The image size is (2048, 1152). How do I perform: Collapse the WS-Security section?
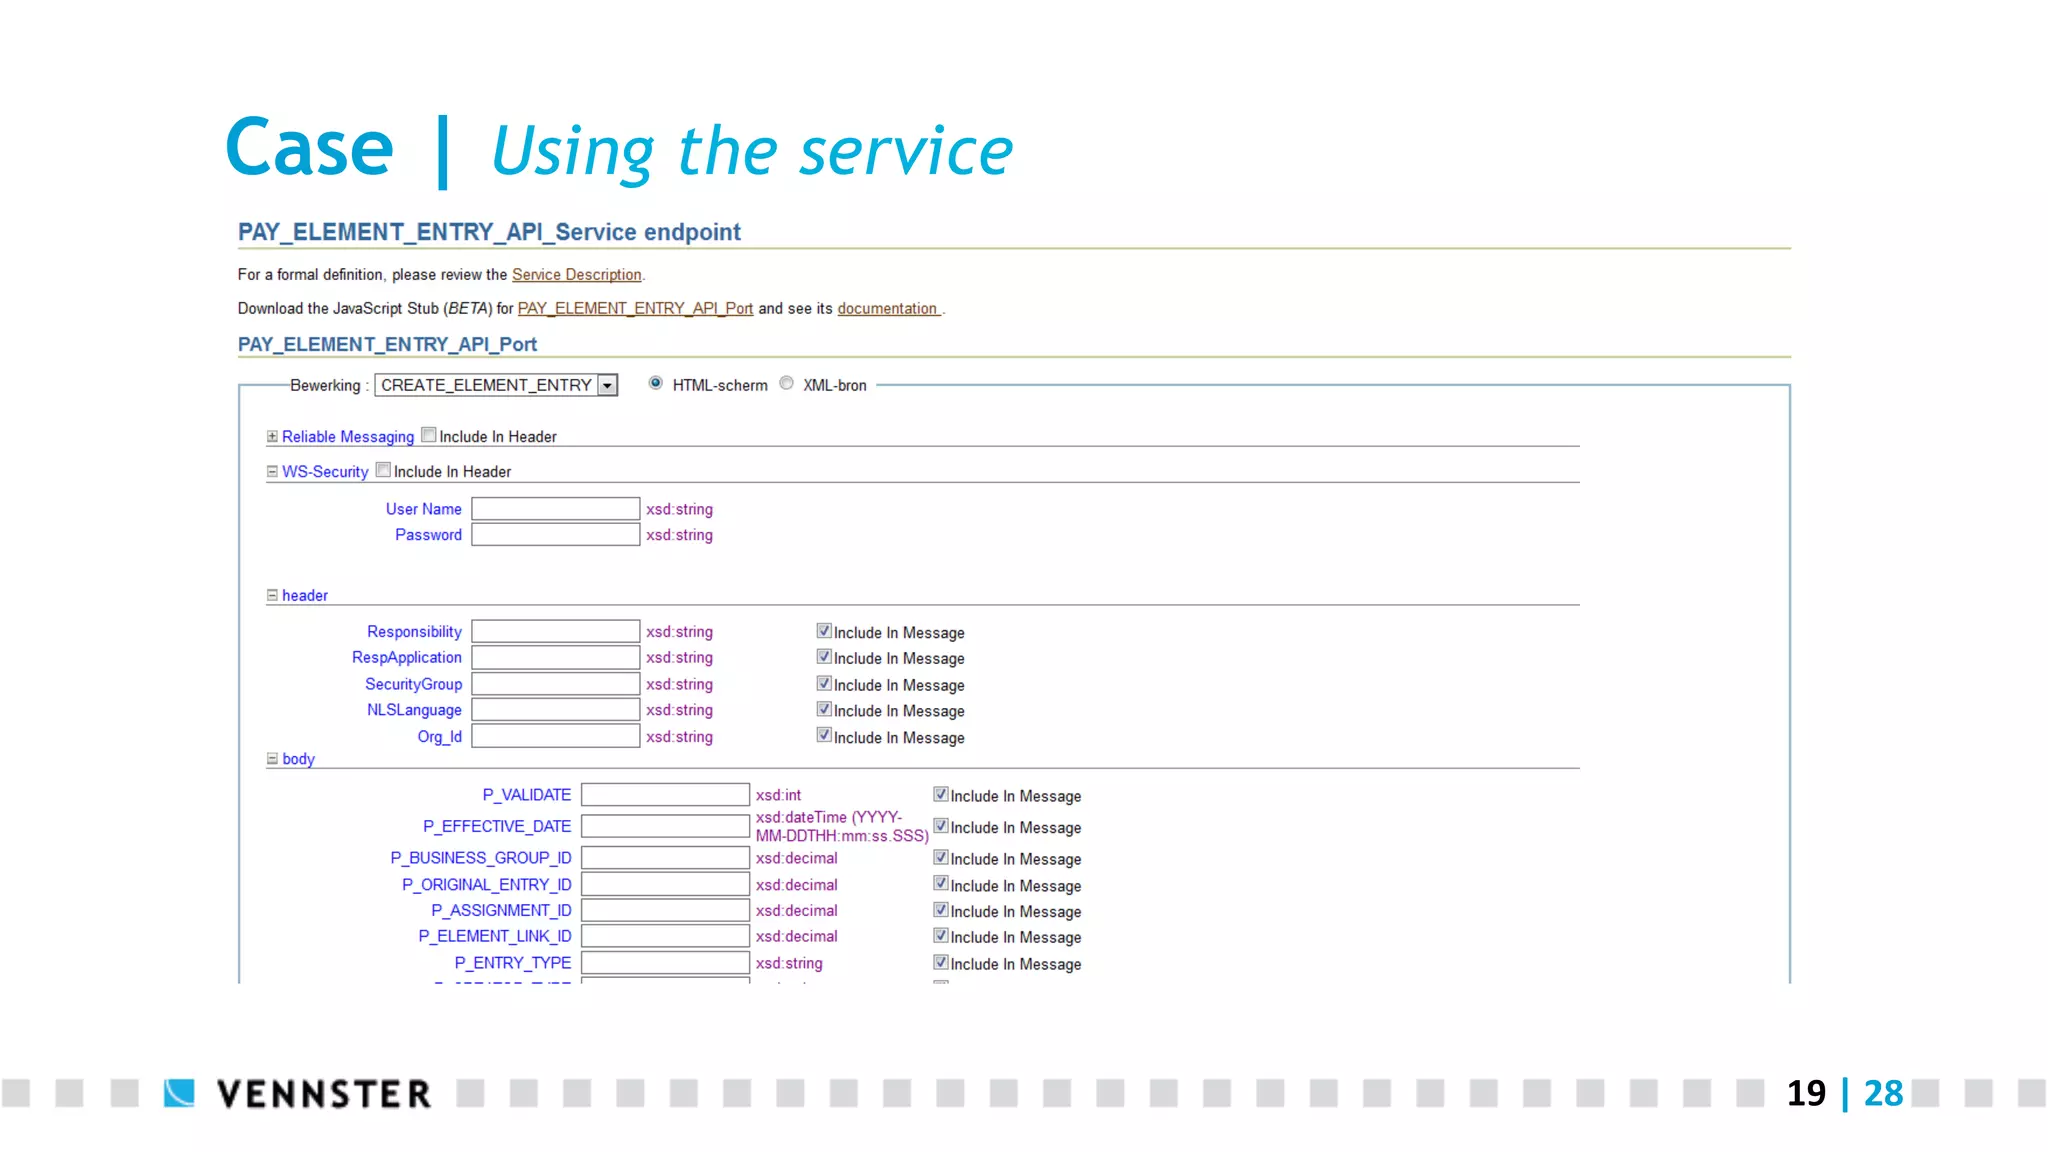tap(272, 471)
